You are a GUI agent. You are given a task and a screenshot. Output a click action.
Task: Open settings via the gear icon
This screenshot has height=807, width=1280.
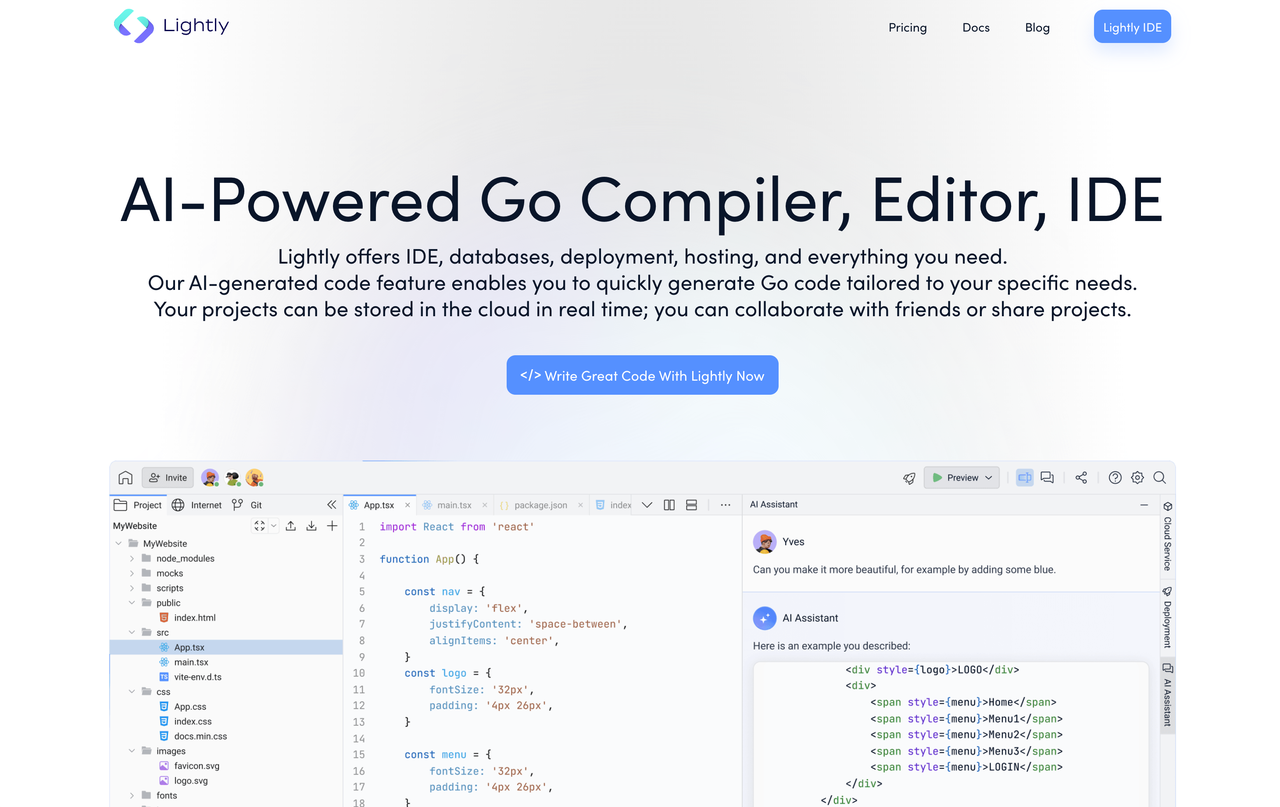[x=1137, y=478]
